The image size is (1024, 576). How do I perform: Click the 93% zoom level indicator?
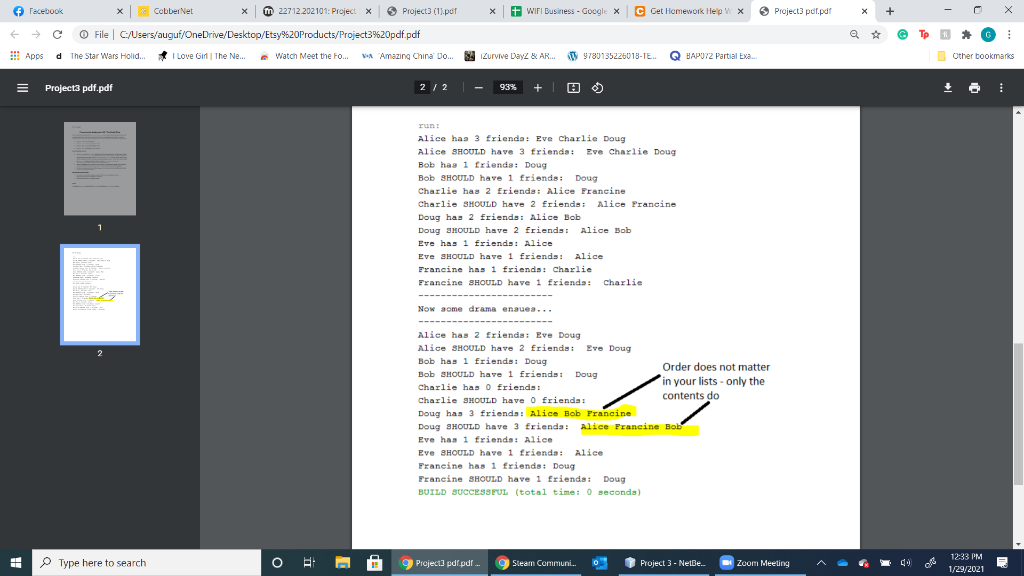507,87
